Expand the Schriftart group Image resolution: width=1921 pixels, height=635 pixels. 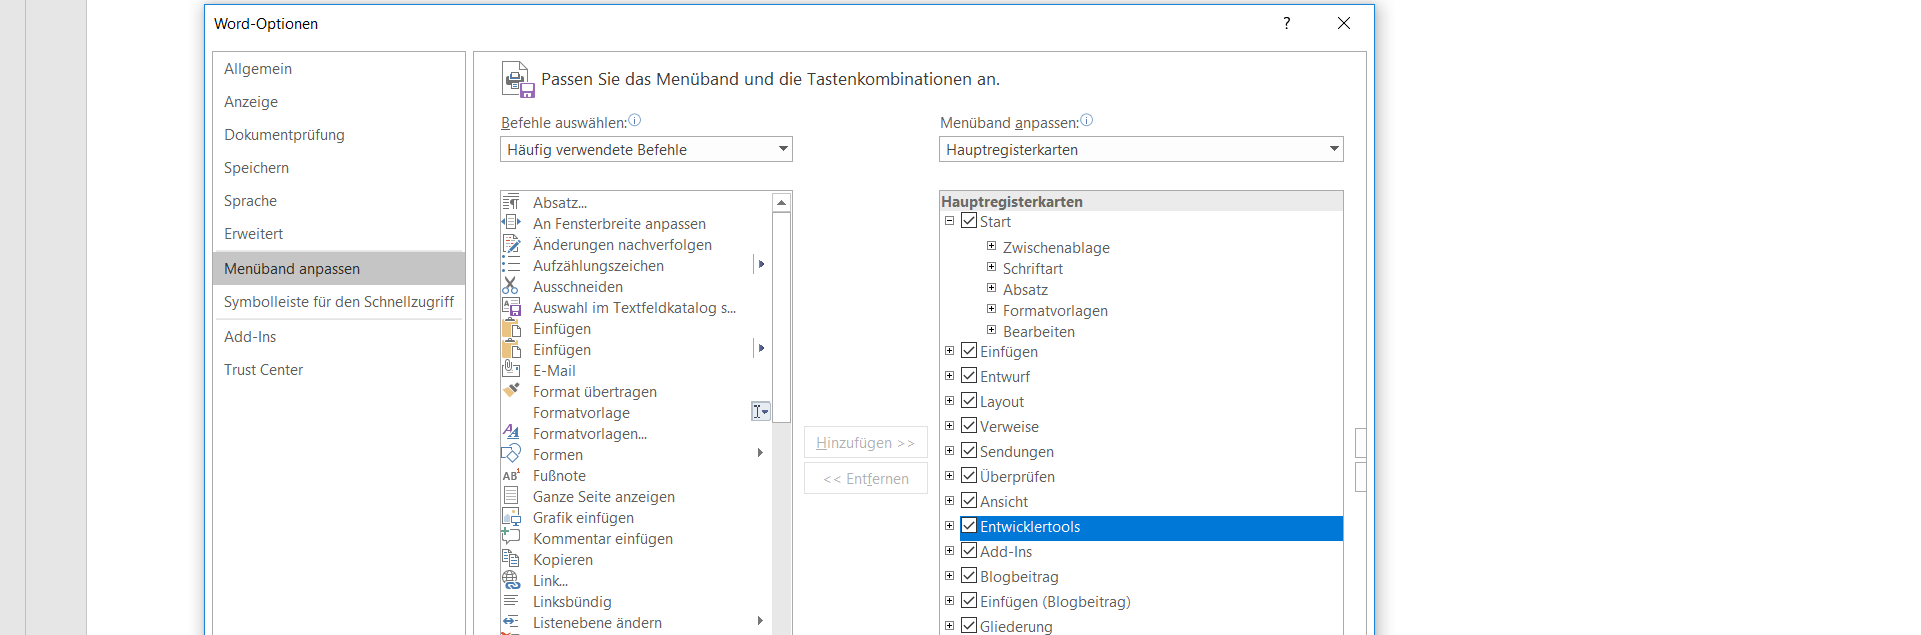tap(991, 267)
